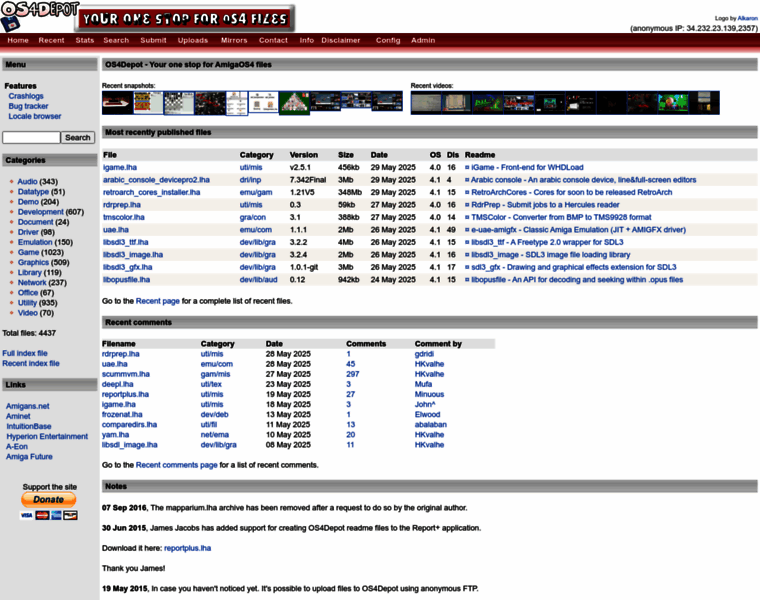This screenshot has width=760, height=600.
Task: Visit the Amigans.net link
Action: pyautogui.click(x=28, y=406)
